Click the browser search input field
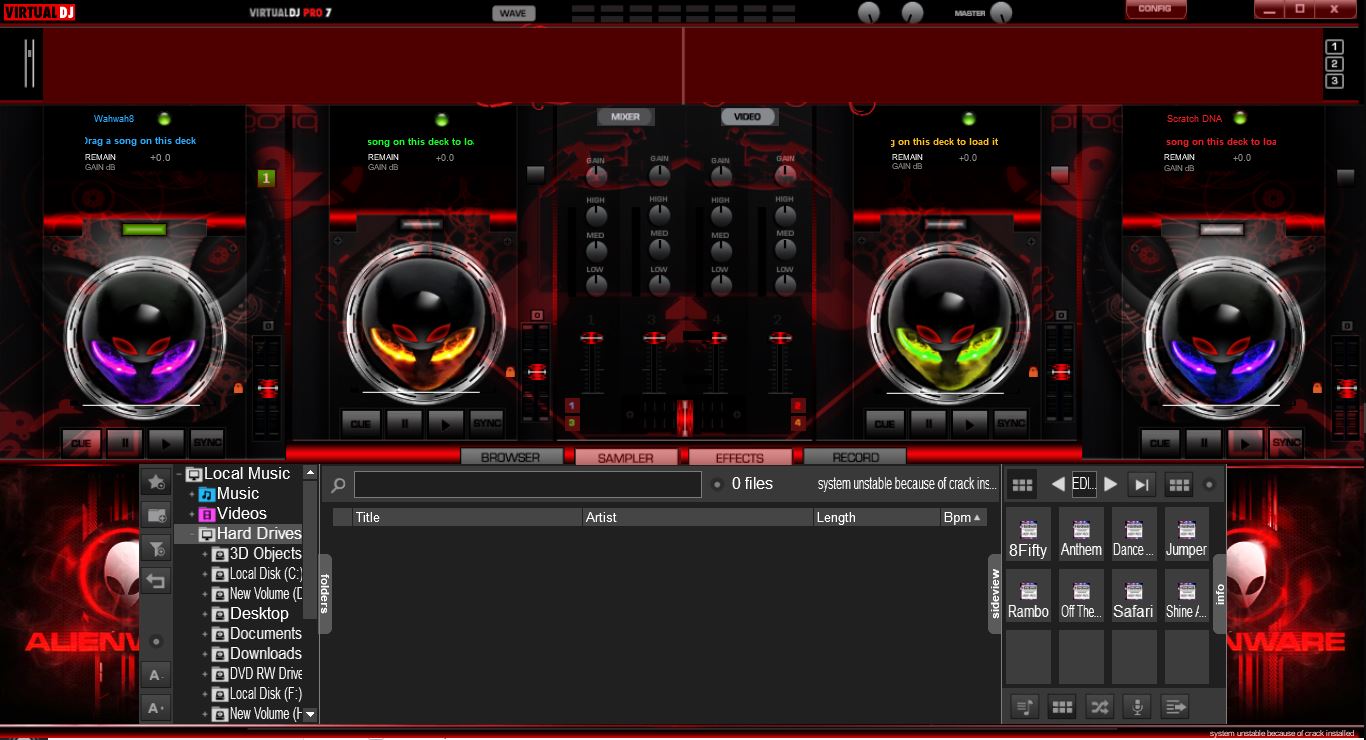 (x=528, y=485)
